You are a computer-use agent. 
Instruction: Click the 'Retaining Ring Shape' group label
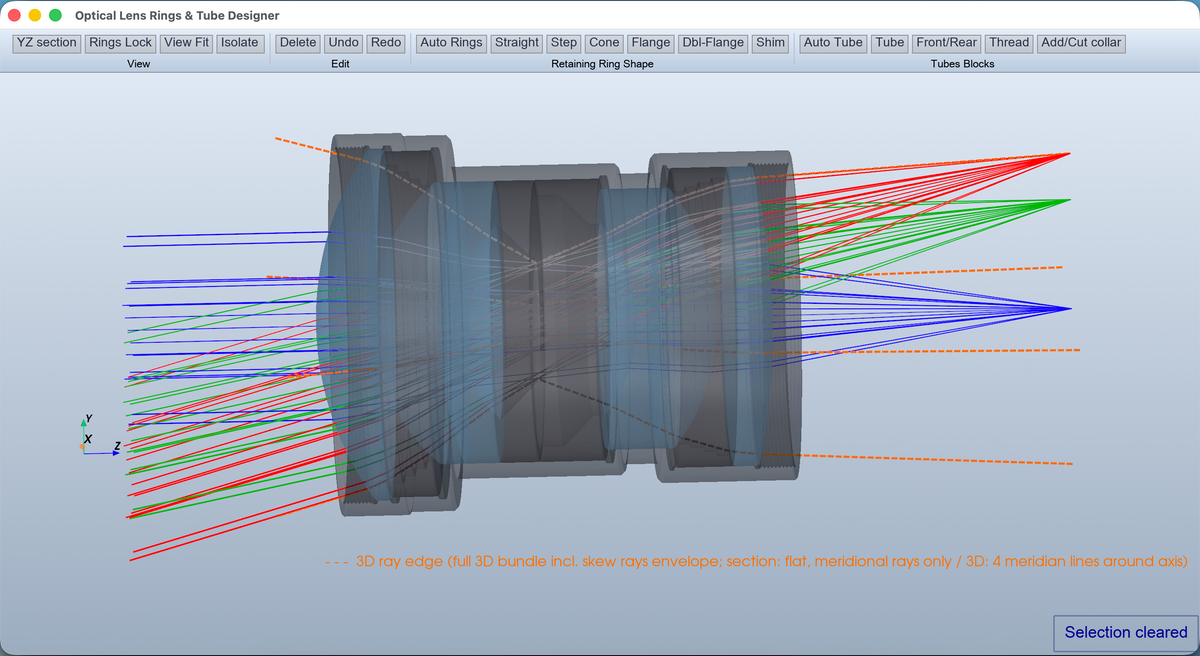pyautogui.click(x=602, y=64)
